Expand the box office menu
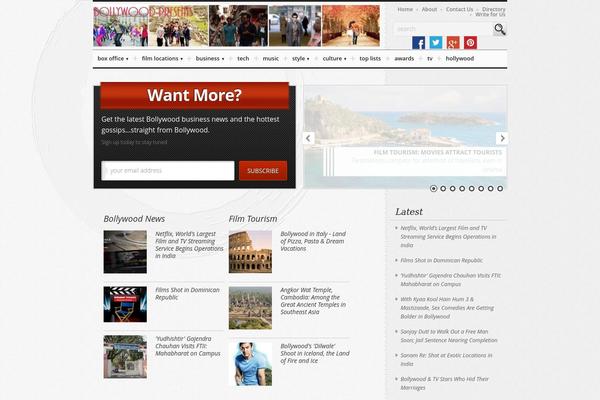Screen dimensions: 600x400 (x=113, y=59)
